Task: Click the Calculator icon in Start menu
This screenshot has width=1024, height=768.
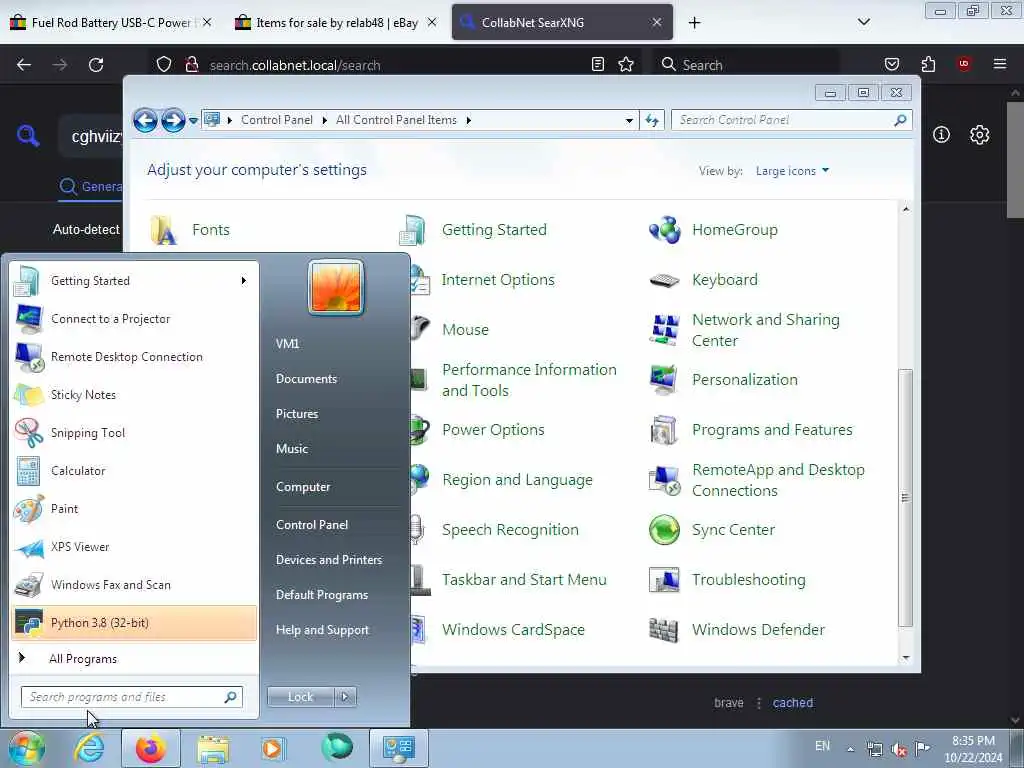Action: 29,471
